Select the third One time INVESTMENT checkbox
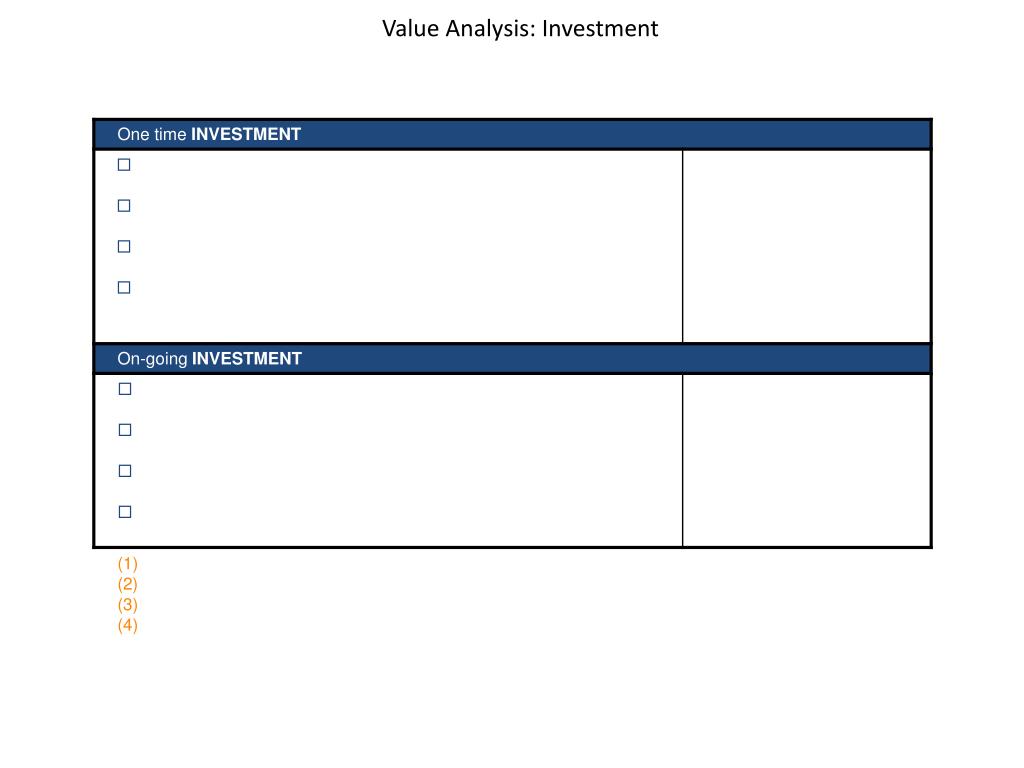This screenshot has width=1024, height=768. [x=124, y=246]
